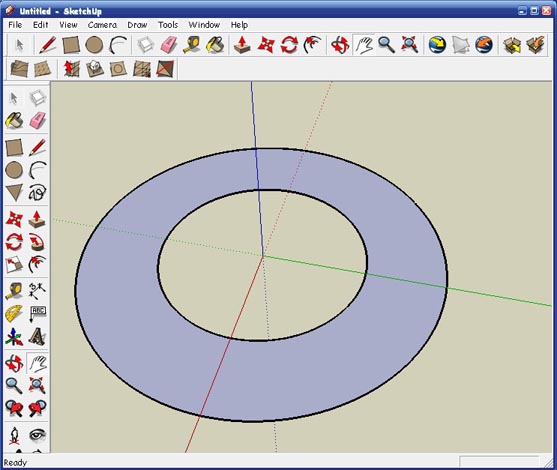Click Make Component in the left tool palette

[37, 98]
